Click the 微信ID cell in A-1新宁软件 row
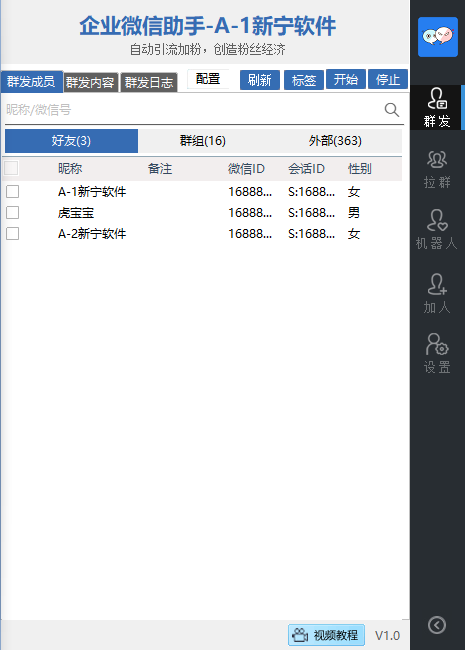Viewport: 465px width, 650px height. click(x=250, y=192)
